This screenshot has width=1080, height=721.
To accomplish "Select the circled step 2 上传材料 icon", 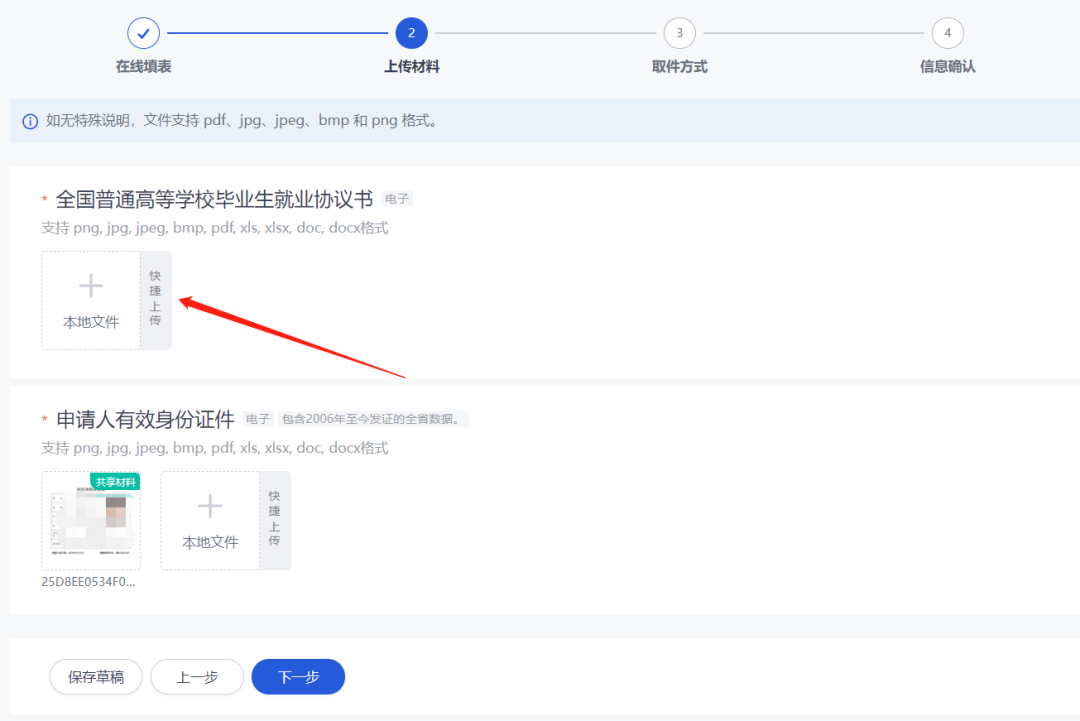I will point(411,32).
